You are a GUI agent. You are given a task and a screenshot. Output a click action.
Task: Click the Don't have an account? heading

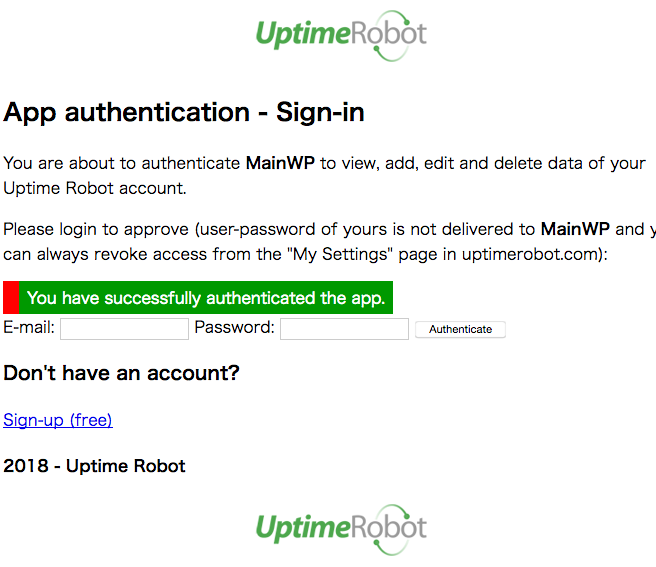(x=121, y=373)
